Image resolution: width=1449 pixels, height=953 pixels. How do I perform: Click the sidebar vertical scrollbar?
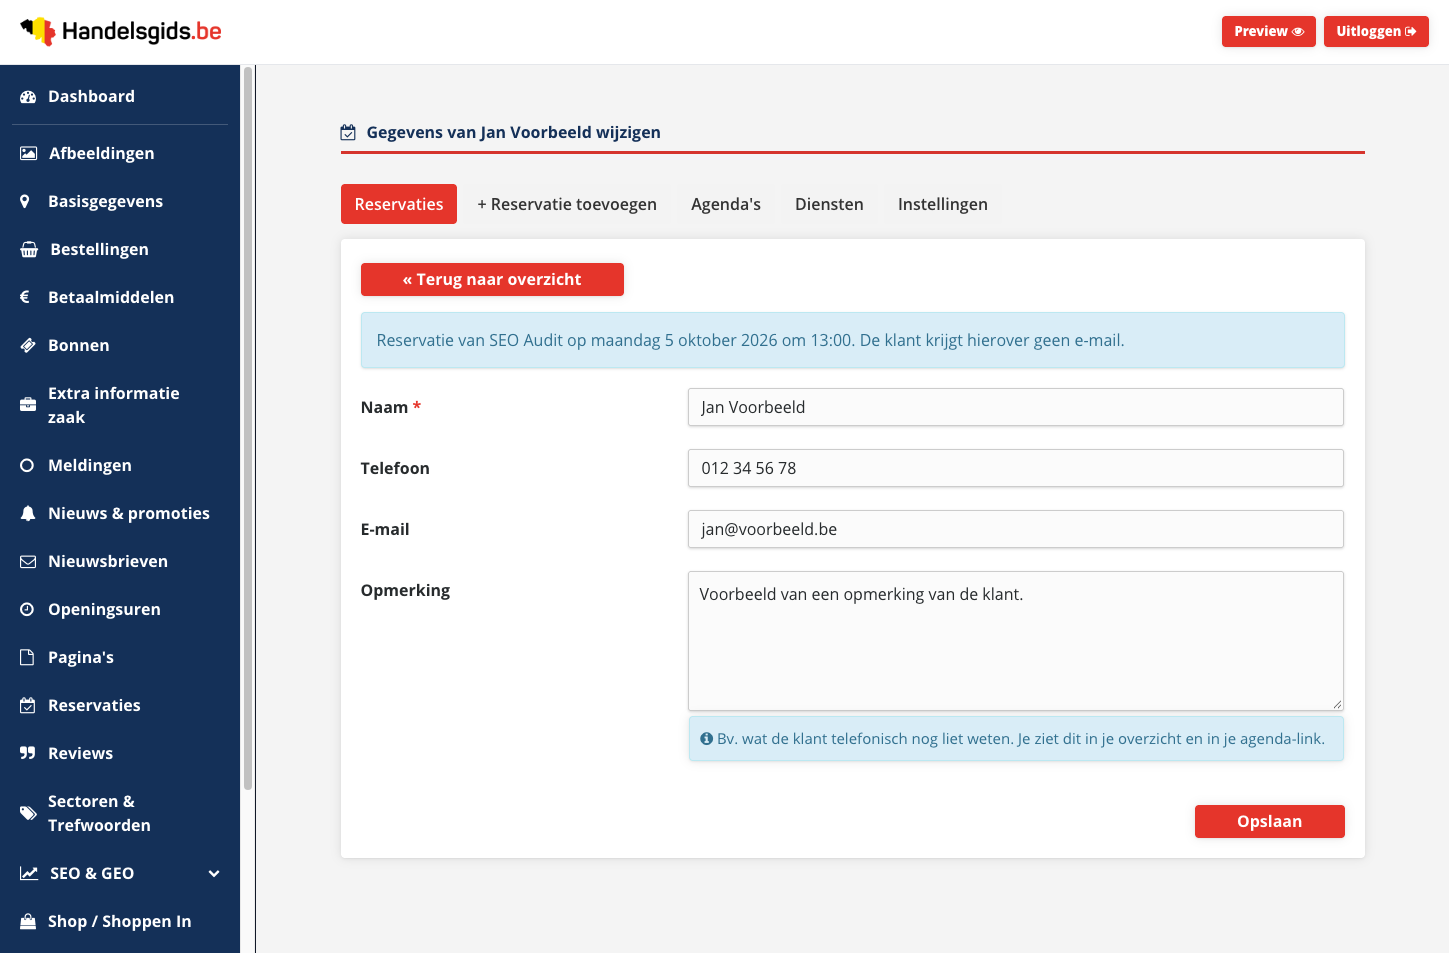[248, 430]
